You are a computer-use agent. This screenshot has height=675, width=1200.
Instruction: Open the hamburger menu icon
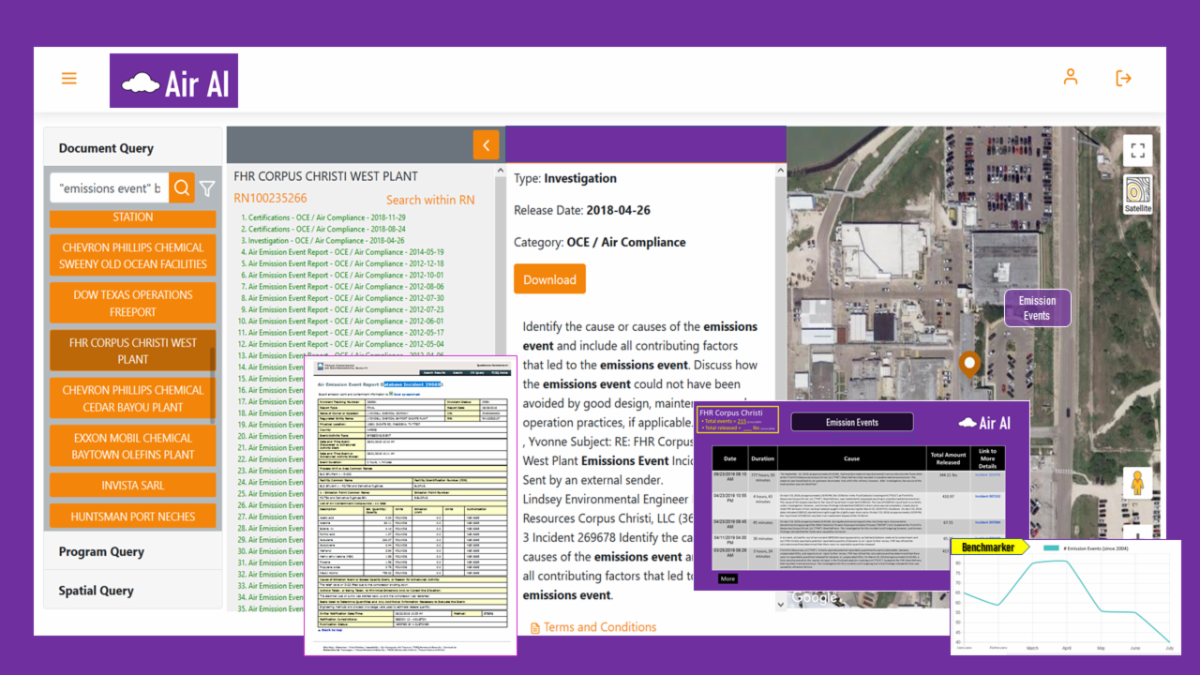pyautogui.click(x=69, y=78)
